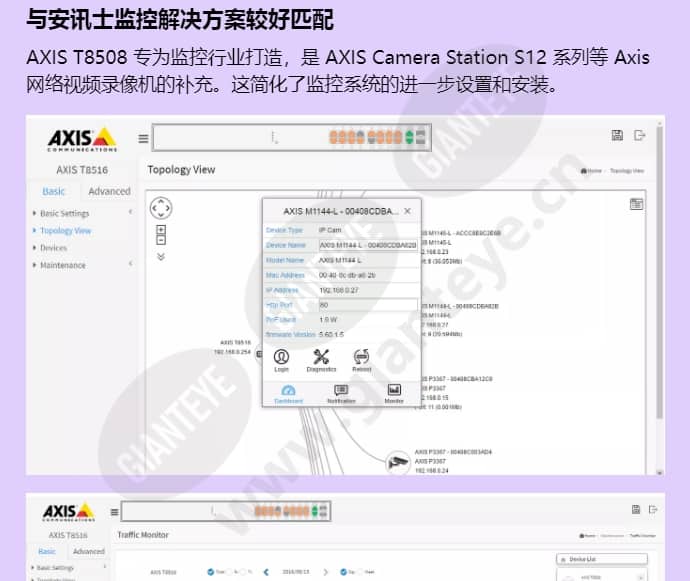Expand the double-chevron below zoom controls

click(161, 257)
